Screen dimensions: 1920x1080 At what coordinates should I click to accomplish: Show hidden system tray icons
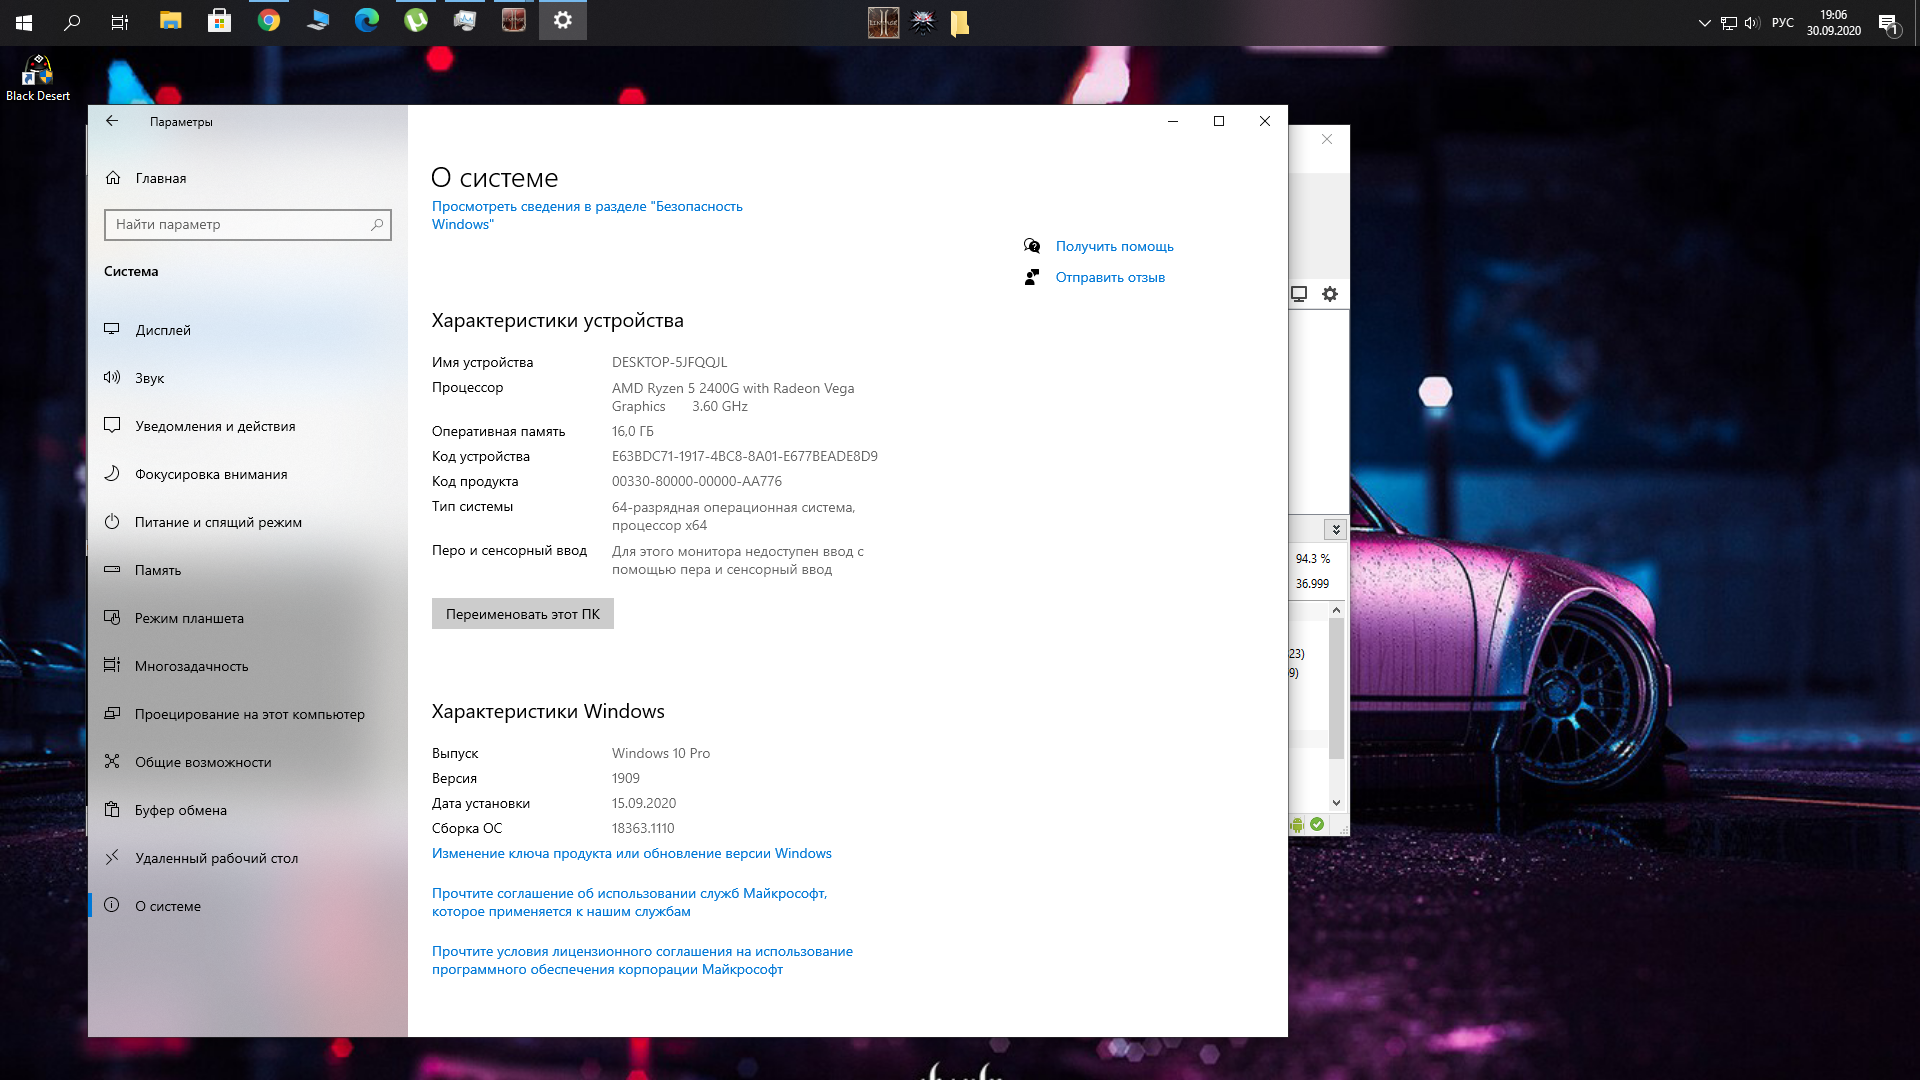pyautogui.click(x=1704, y=22)
